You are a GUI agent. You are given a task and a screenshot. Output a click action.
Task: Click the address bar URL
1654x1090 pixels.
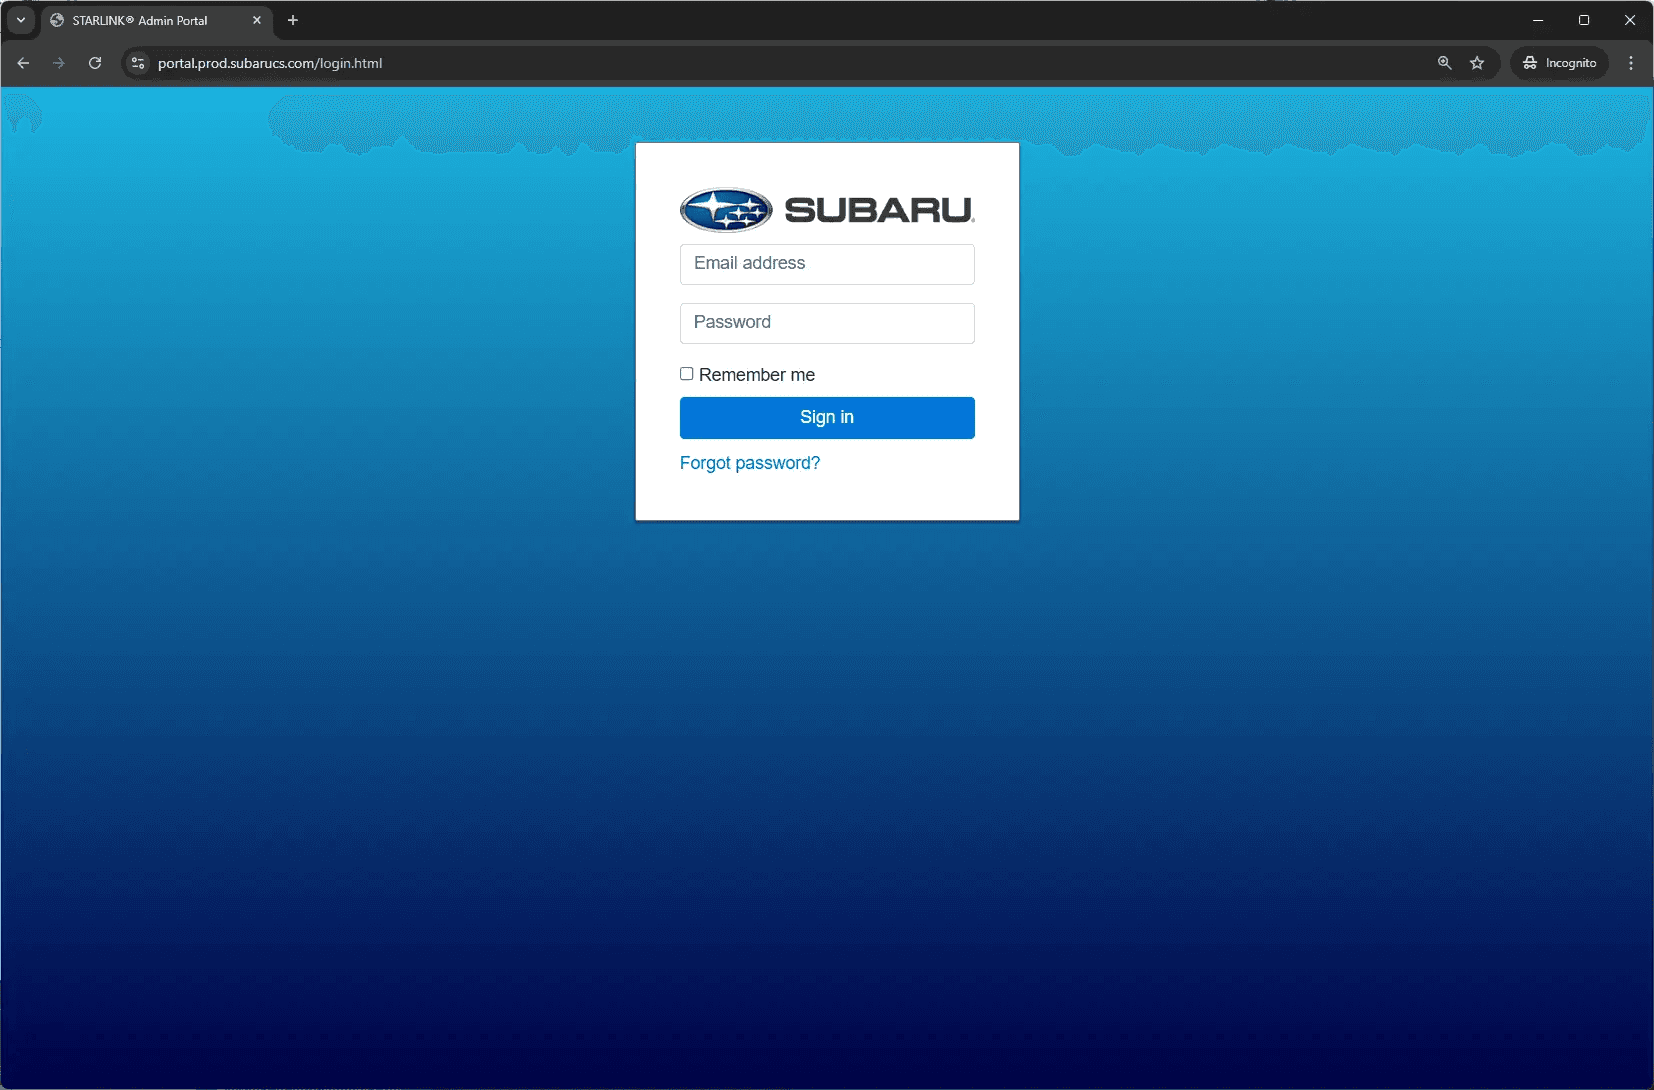(x=270, y=63)
